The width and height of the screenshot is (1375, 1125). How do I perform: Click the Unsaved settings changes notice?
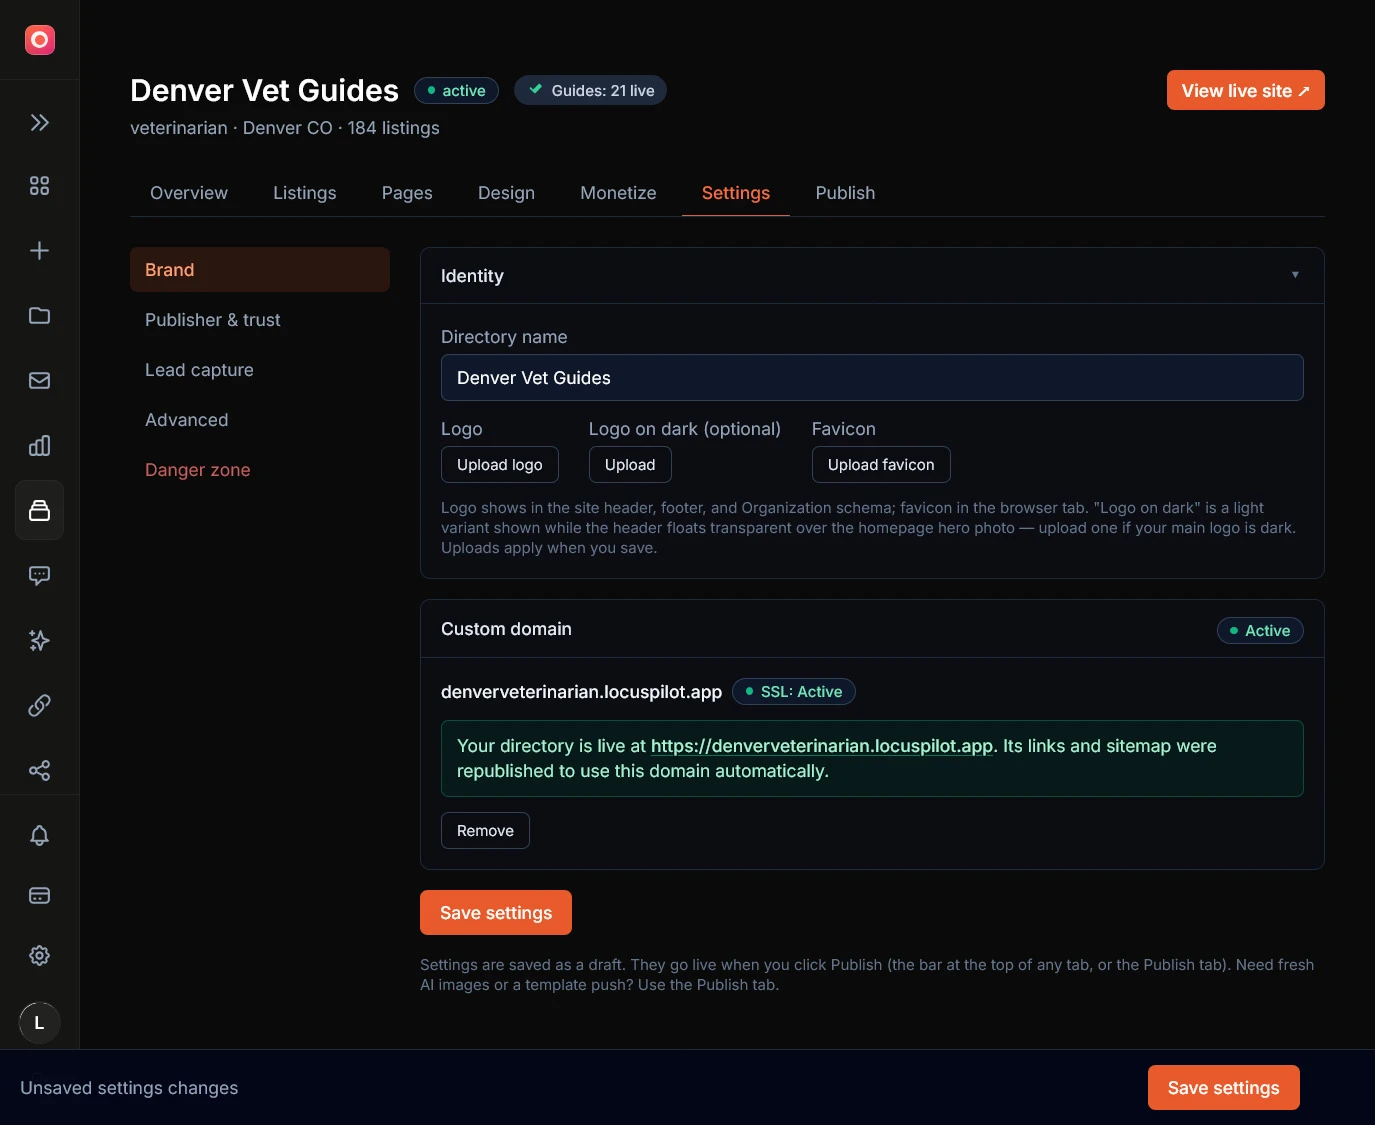[x=129, y=1088]
